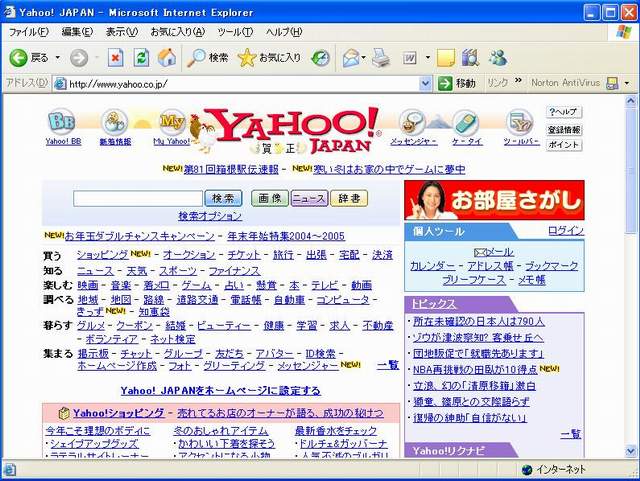Click the address bar URL field

(x=243, y=84)
